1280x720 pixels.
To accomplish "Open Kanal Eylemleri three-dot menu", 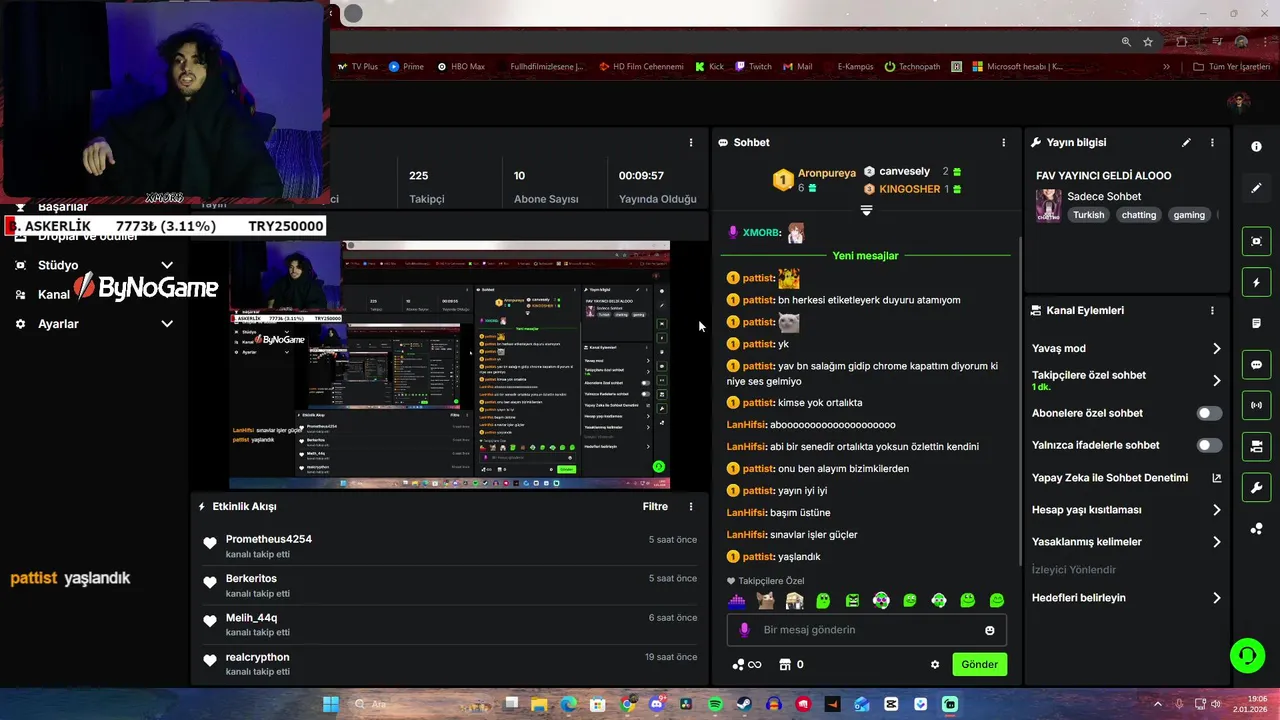I will coord(1212,311).
